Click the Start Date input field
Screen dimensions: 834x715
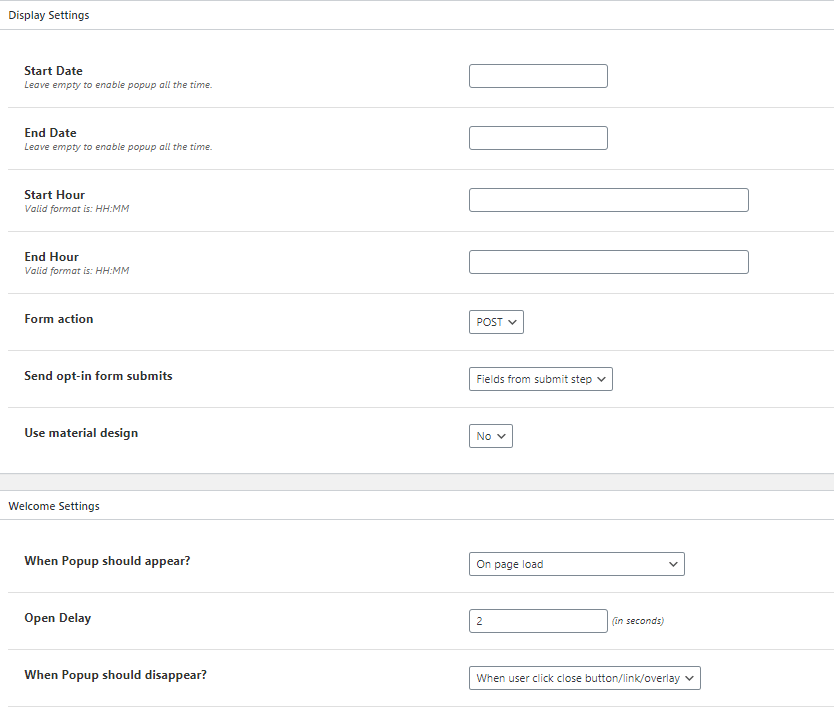(x=538, y=76)
